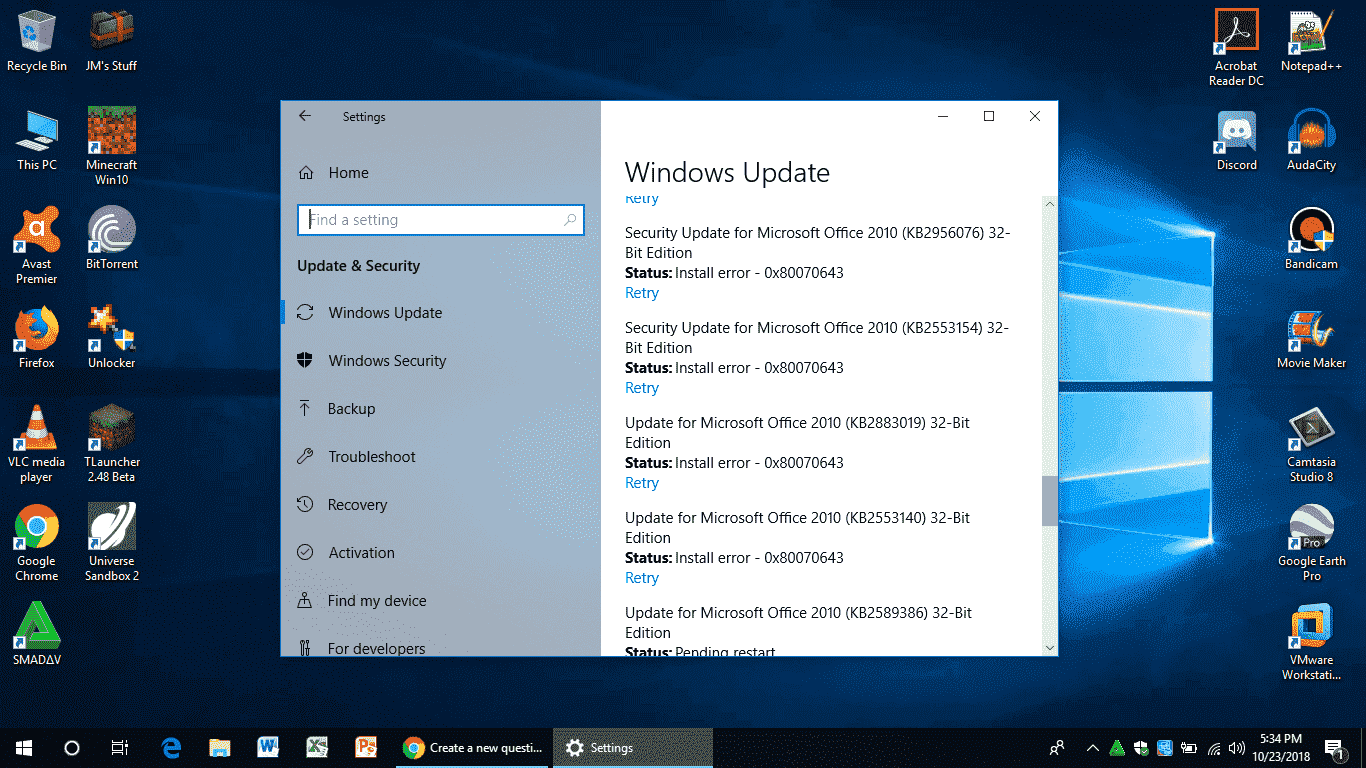Open the Troubleshoot page
Viewport: 1366px width, 768px height.
tap(440, 457)
